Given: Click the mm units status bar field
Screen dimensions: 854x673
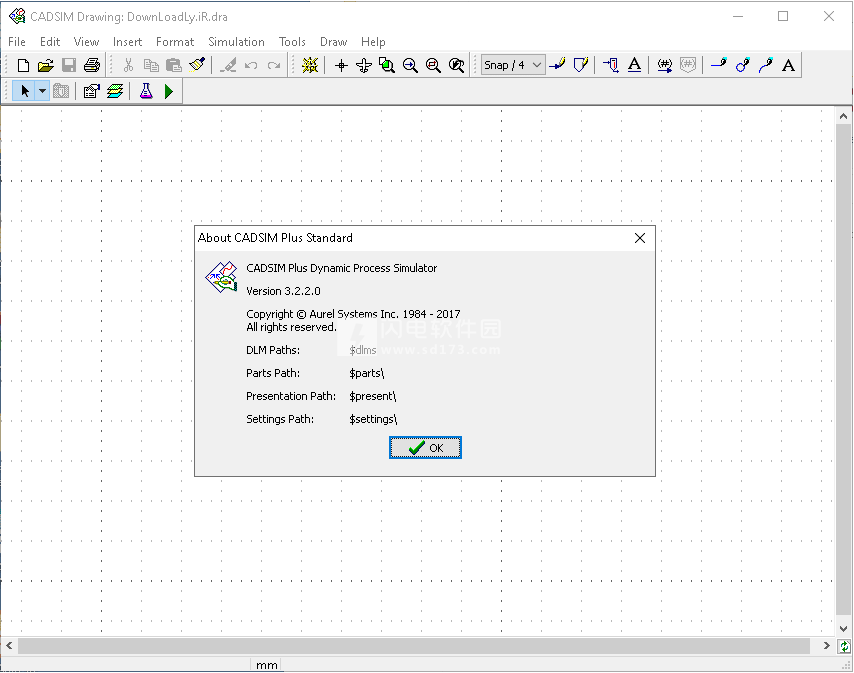Looking at the screenshot, I should (266, 665).
